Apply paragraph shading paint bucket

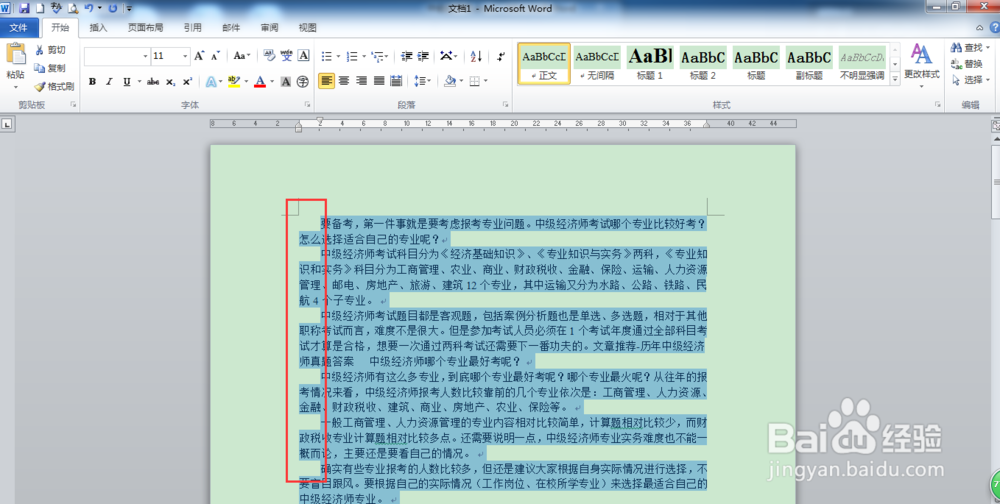coord(450,81)
